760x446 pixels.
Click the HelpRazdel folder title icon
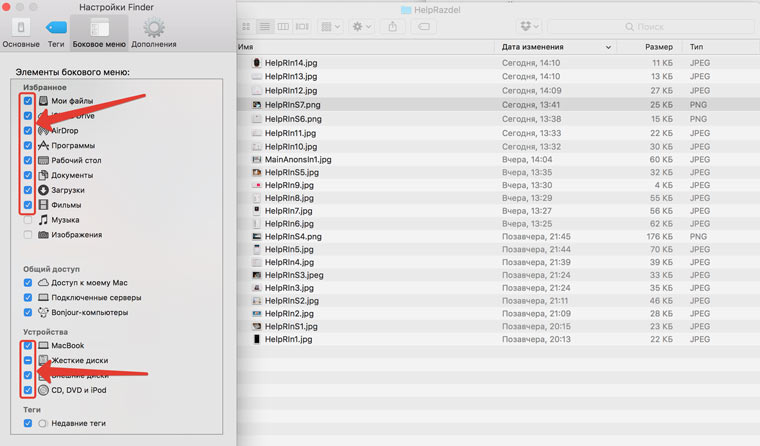point(406,10)
